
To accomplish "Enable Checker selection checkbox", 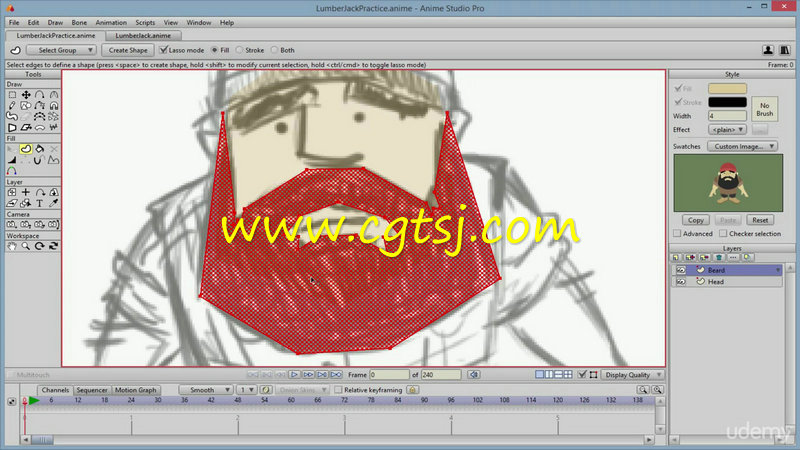I will click(723, 233).
